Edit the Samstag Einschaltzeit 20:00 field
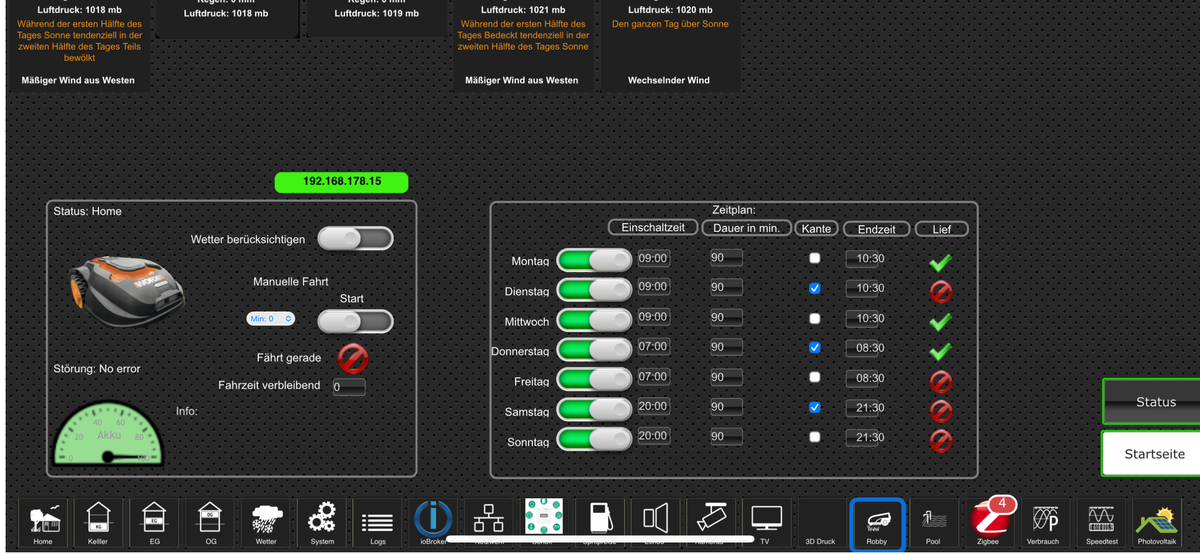 [x=653, y=407]
